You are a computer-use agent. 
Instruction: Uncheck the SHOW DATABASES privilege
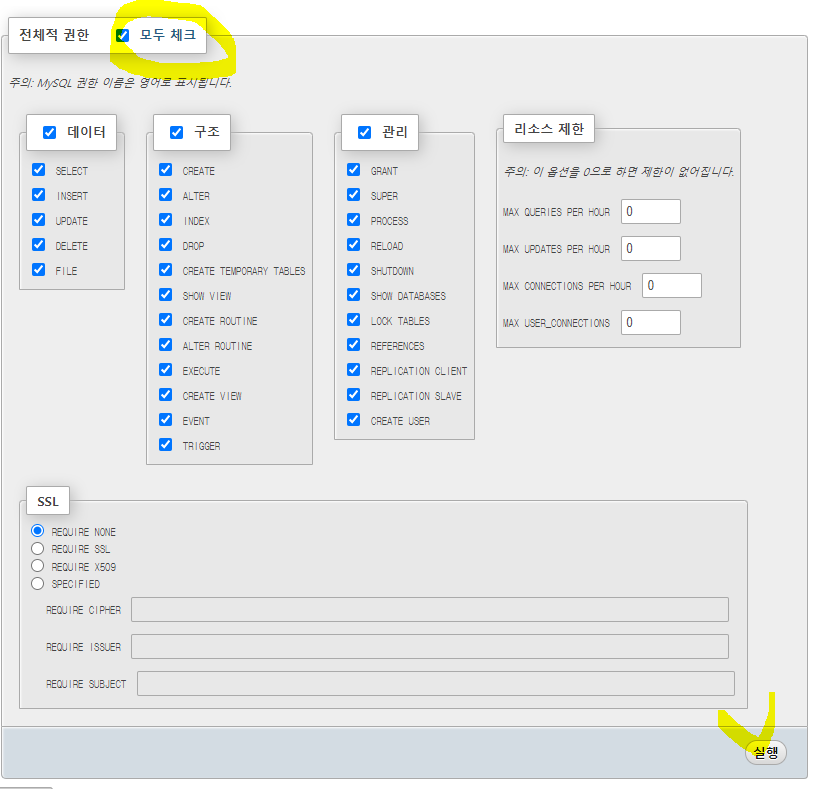pyautogui.click(x=354, y=294)
